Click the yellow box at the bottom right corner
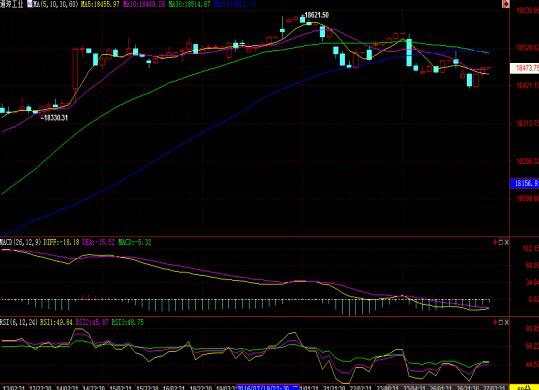Viewport: 539px width, 390px height. (x=524, y=387)
